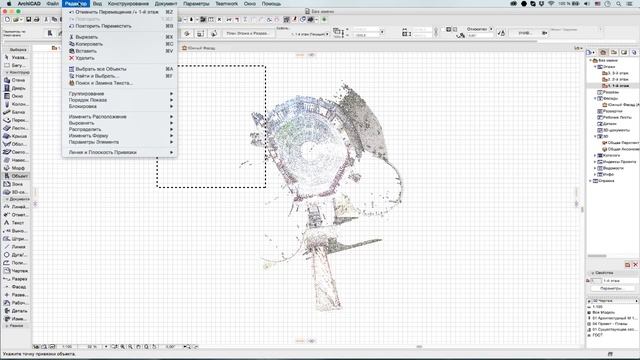Select the Стена (Wall) tool

[16, 80]
